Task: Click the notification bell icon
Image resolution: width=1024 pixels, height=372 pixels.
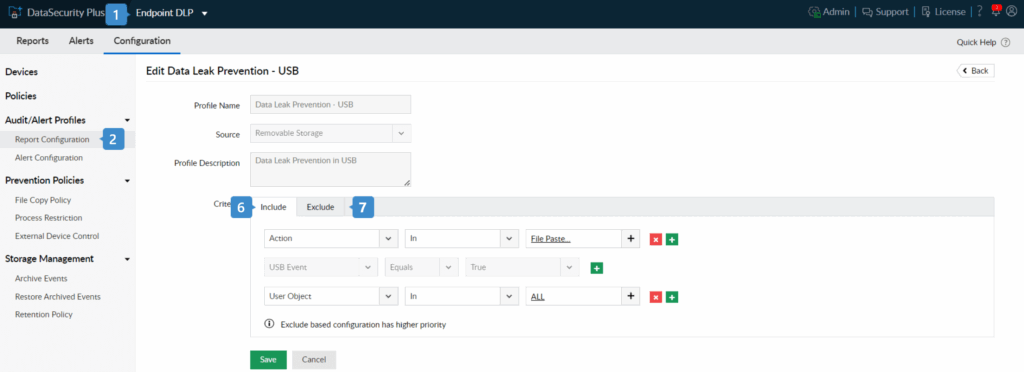Action: [996, 11]
